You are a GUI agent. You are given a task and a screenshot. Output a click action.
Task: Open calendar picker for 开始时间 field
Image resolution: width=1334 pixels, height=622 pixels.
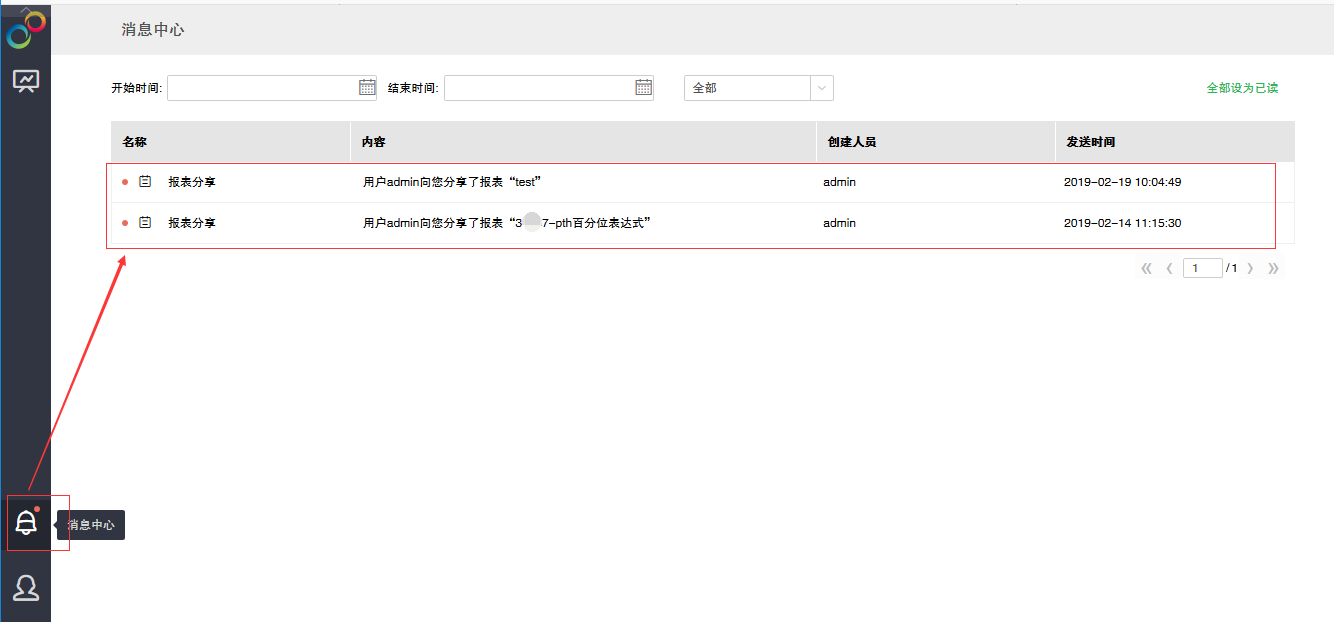(x=365, y=88)
